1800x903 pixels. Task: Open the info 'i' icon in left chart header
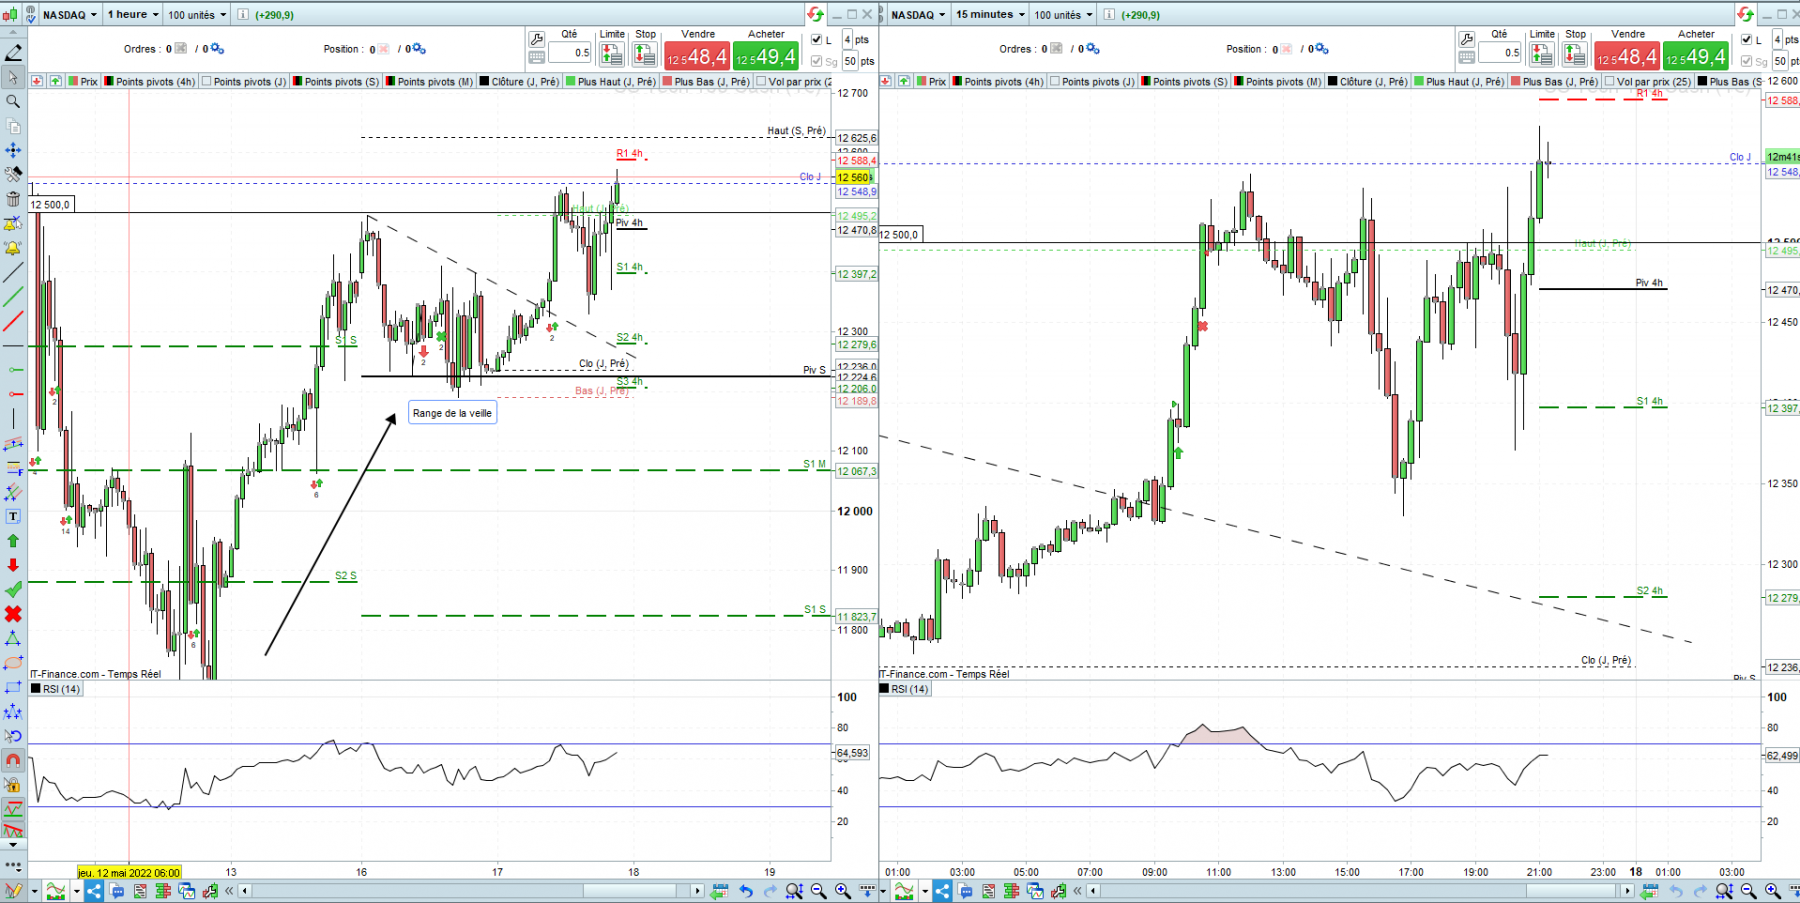[x=242, y=14]
